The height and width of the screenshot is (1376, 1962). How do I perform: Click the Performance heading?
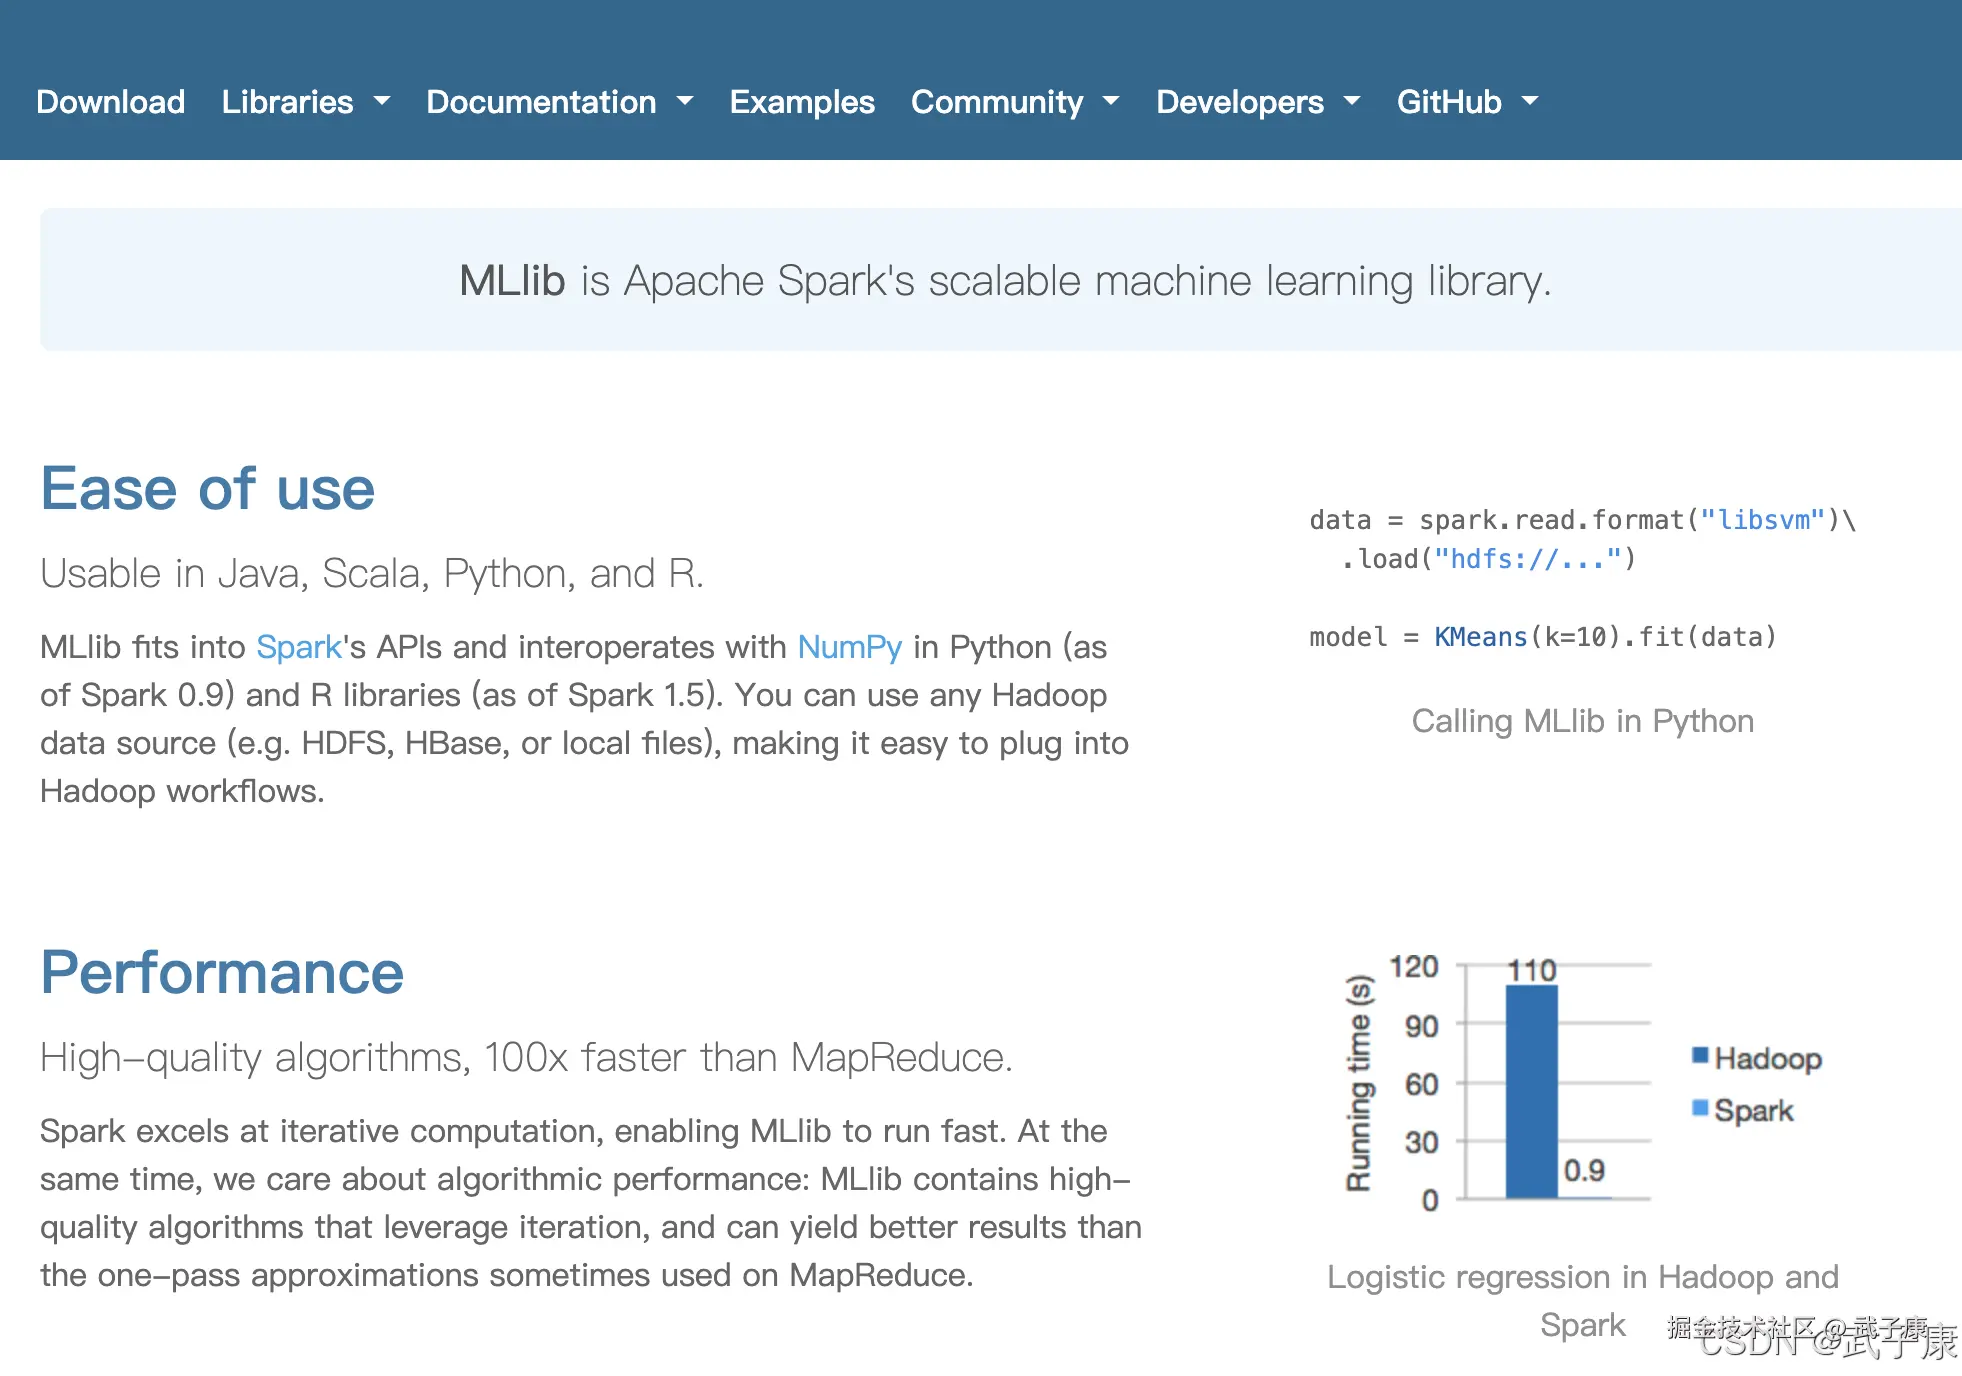pyautogui.click(x=222, y=972)
